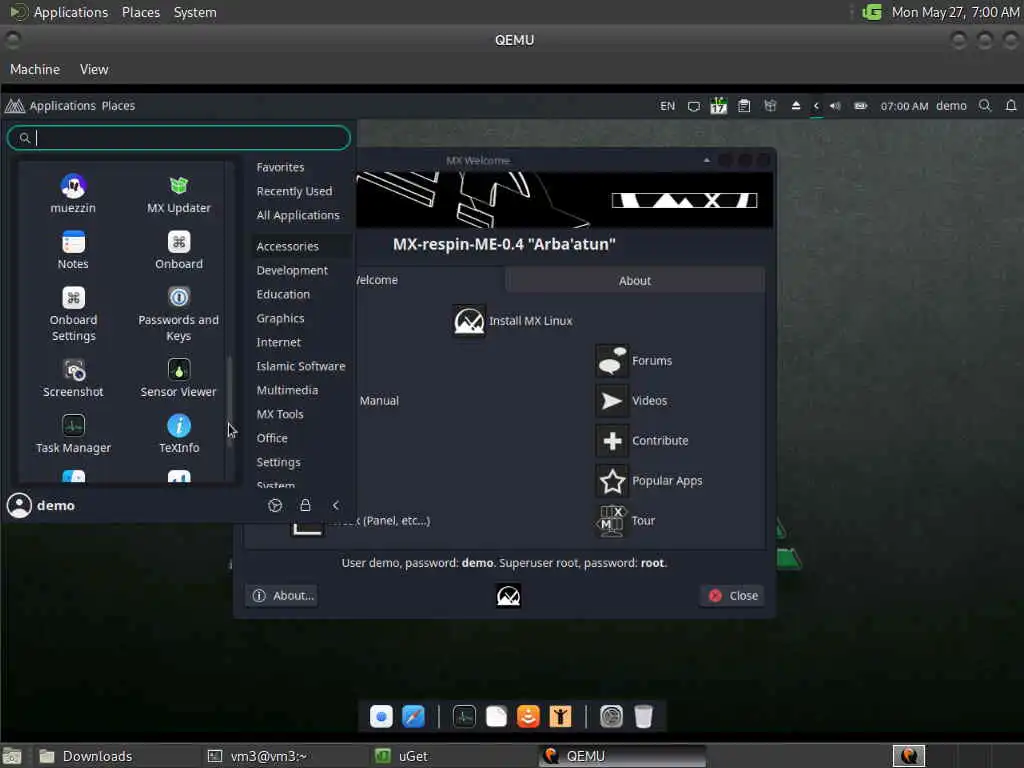
Task: Open the QEMU View menu
Action: pos(94,69)
